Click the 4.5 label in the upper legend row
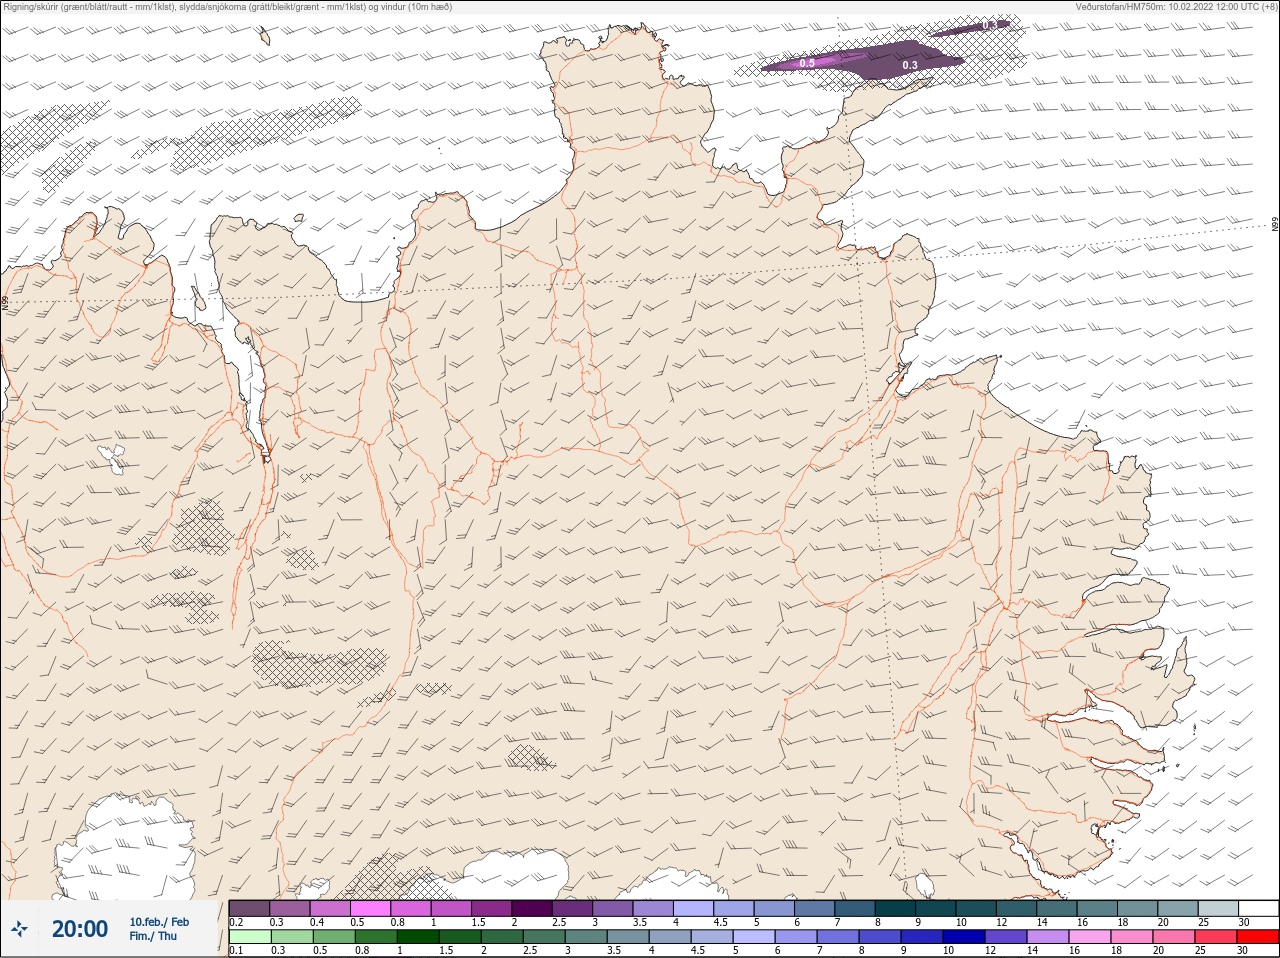Image resolution: width=1280 pixels, height=958 pixels. (x=720, y=922)
